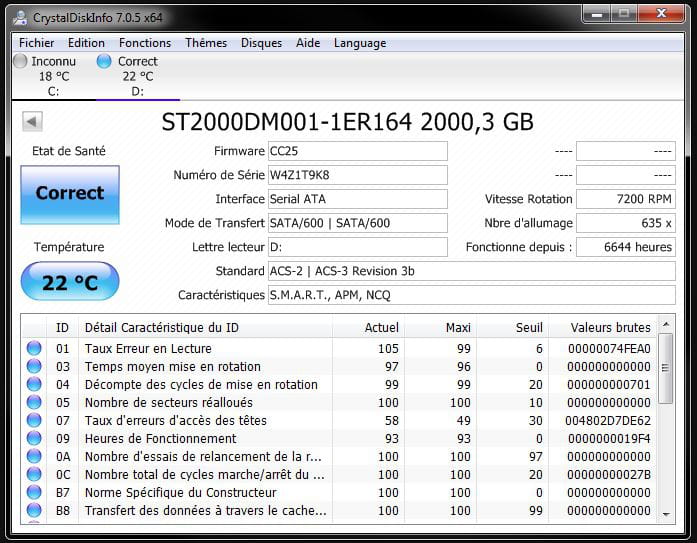Click raw value 0000000019F4

click(x=609, y=439)
